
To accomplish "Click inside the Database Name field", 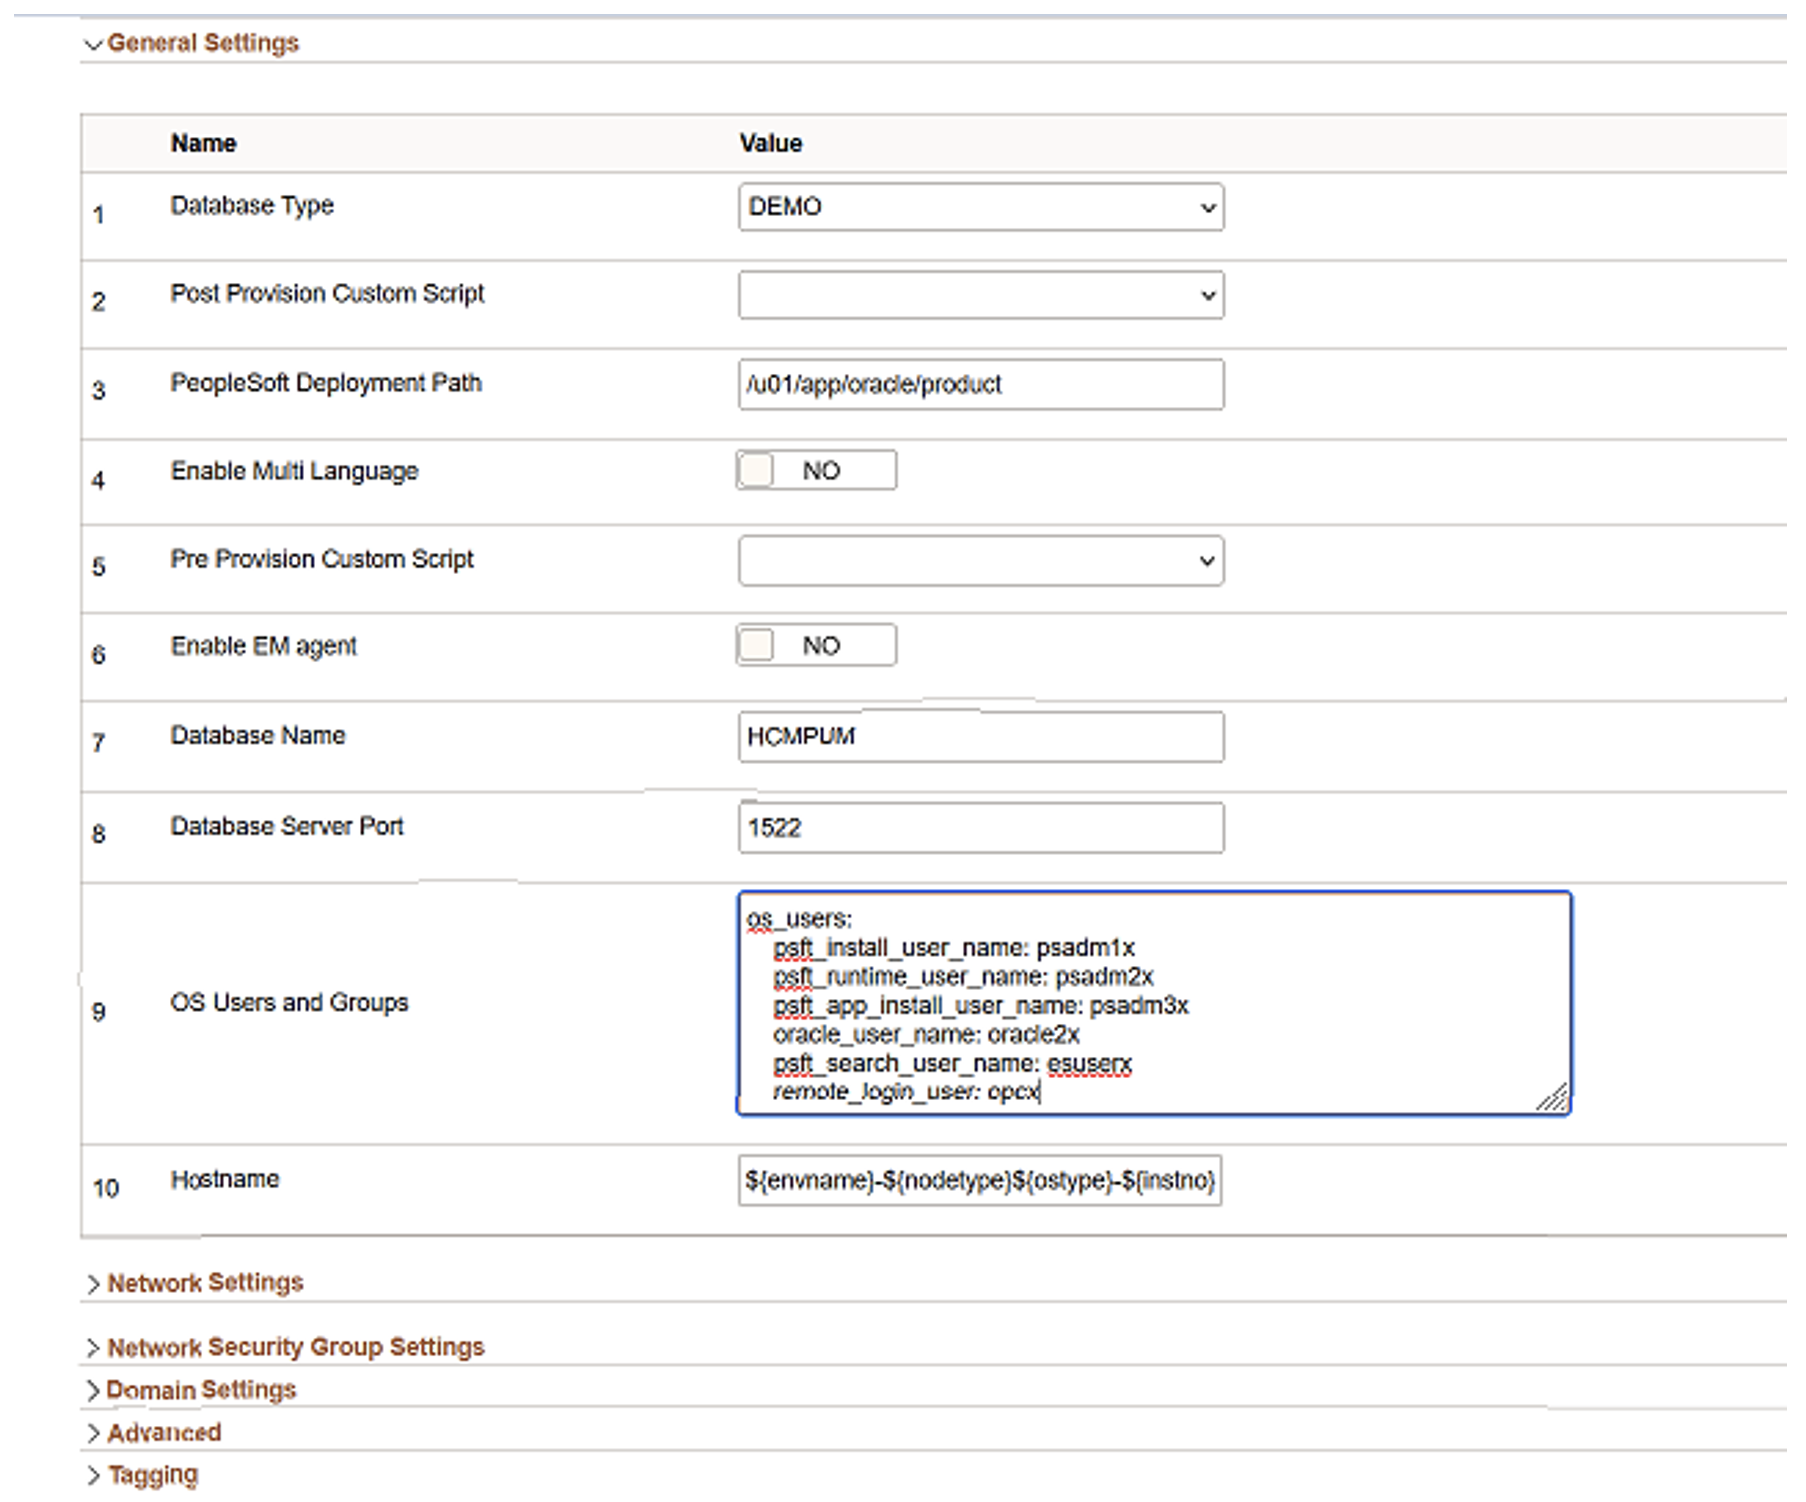I will click(x=980, y=737).
